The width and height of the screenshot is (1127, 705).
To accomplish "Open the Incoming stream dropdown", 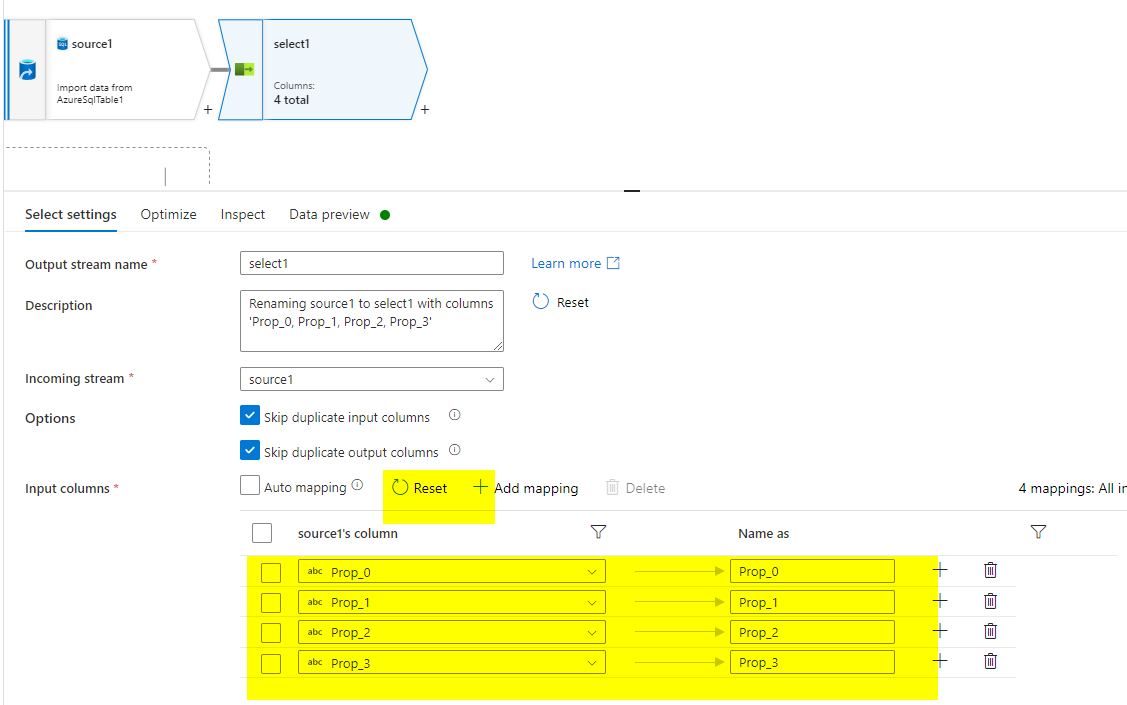I will click(x=489, y=379).
